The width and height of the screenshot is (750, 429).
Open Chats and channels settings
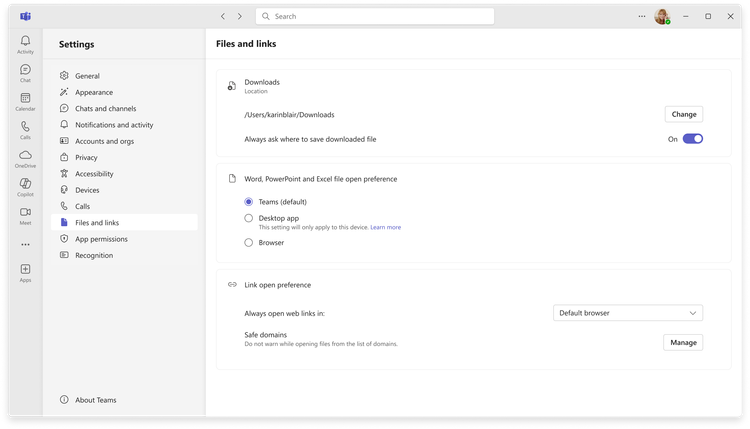[124, 109]
